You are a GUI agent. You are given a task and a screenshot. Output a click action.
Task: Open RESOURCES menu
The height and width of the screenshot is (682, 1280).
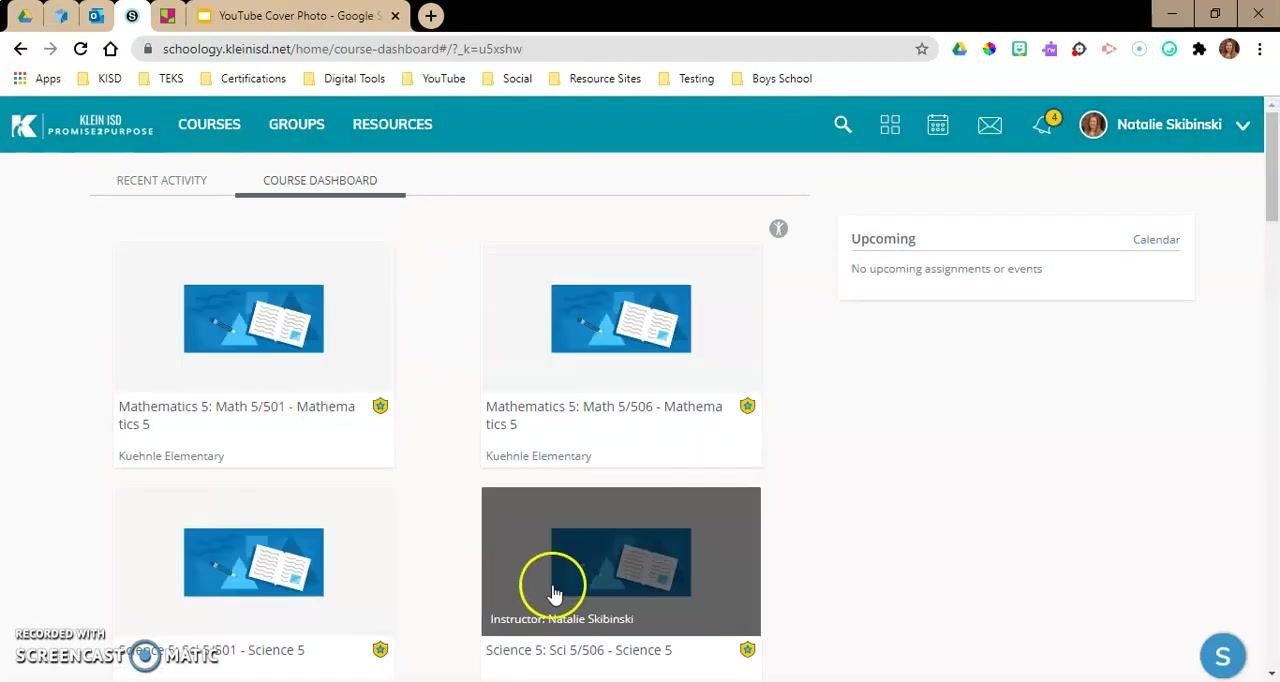(x=392, y=124)
